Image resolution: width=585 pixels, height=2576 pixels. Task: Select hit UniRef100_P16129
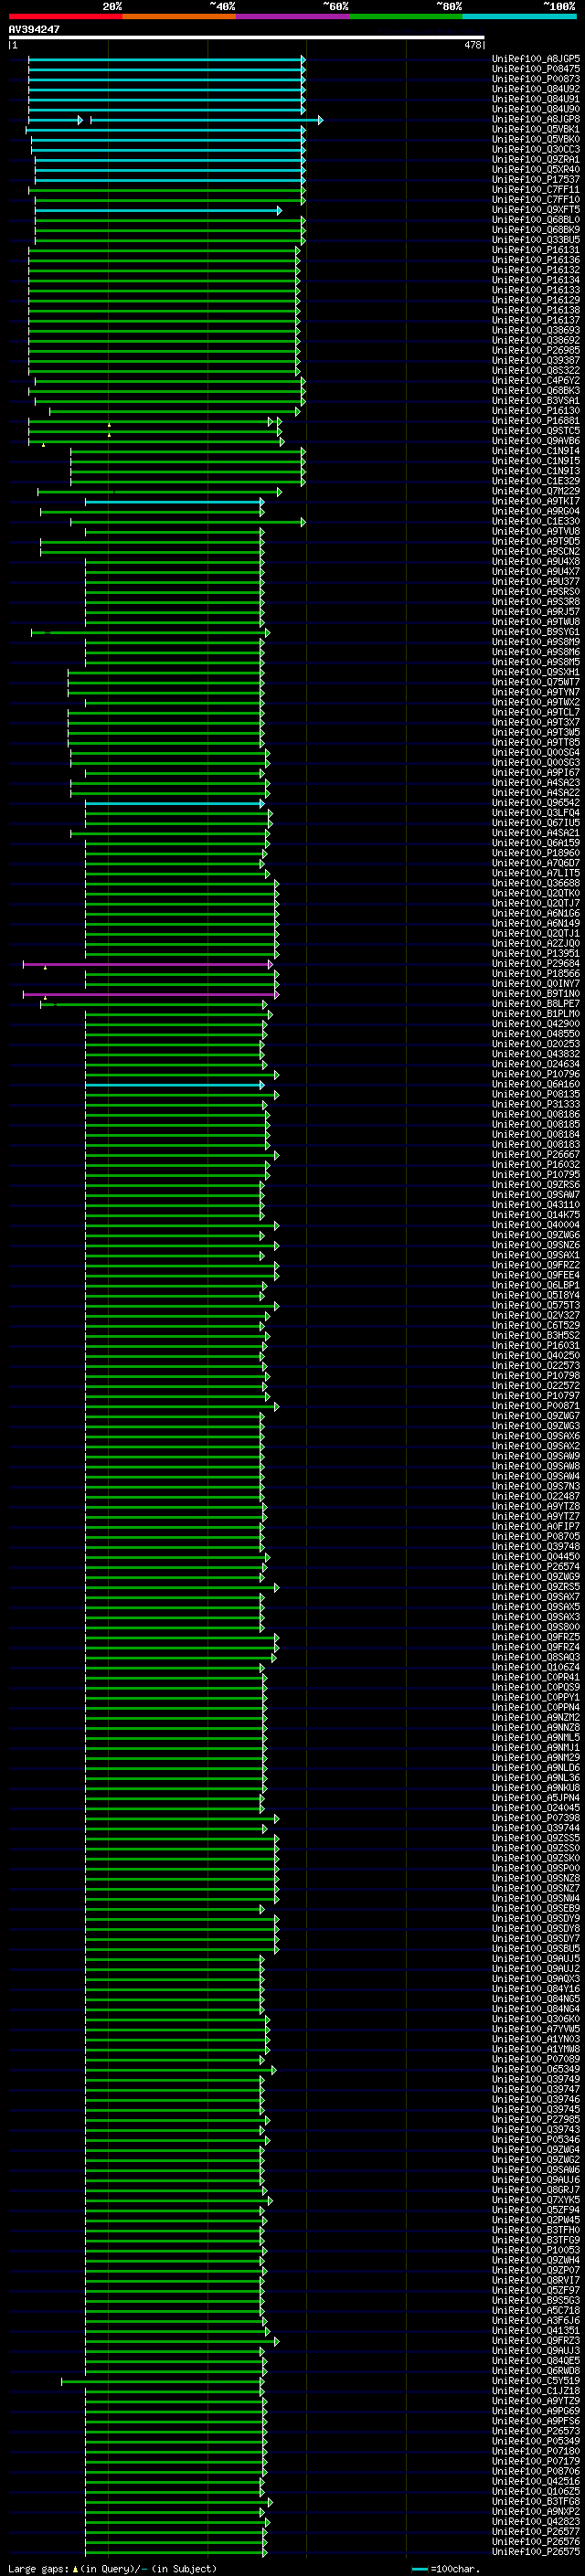536,300
